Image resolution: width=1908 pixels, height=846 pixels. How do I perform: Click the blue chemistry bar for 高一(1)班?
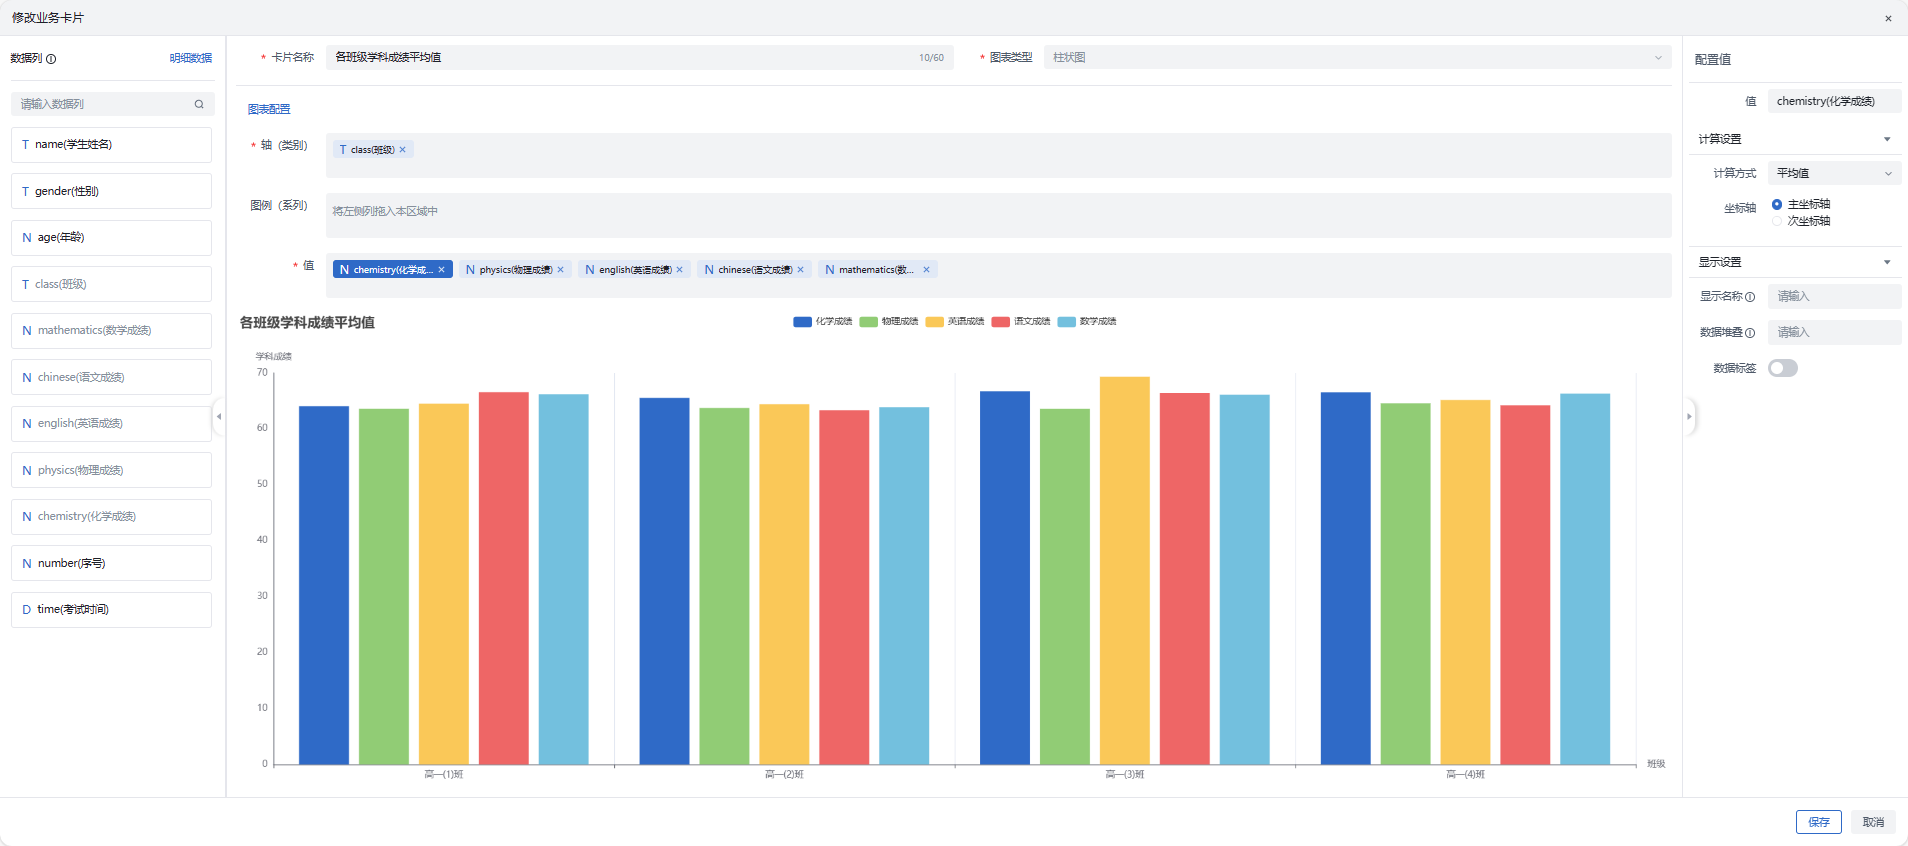point(324,585)
